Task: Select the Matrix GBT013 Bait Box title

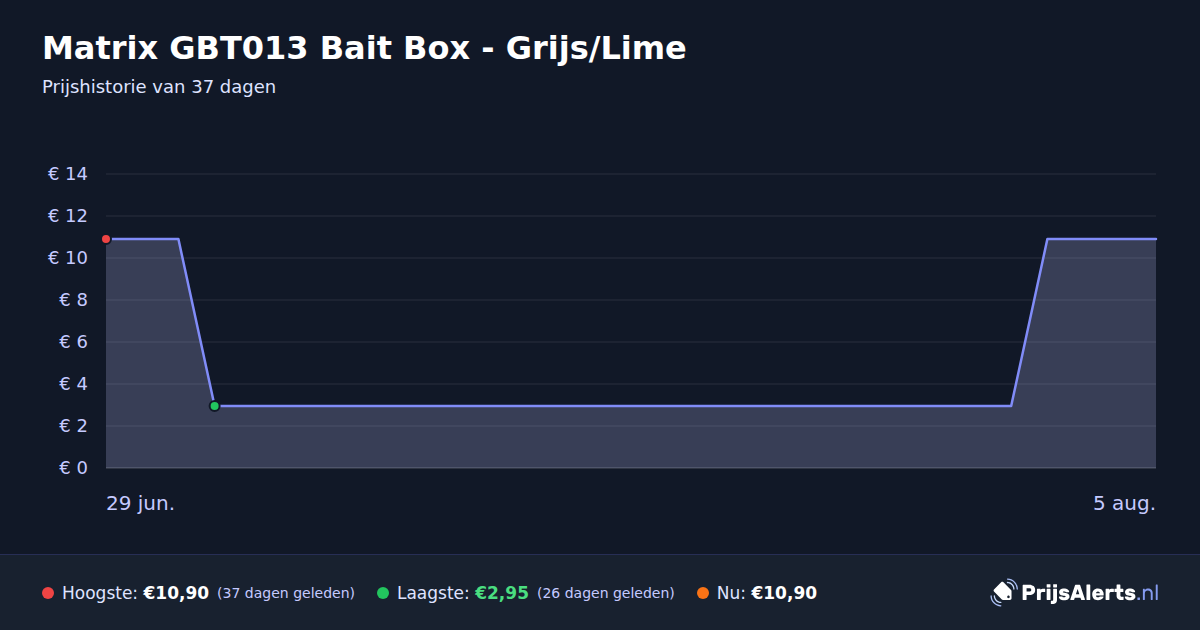Action: click(364, 48)
